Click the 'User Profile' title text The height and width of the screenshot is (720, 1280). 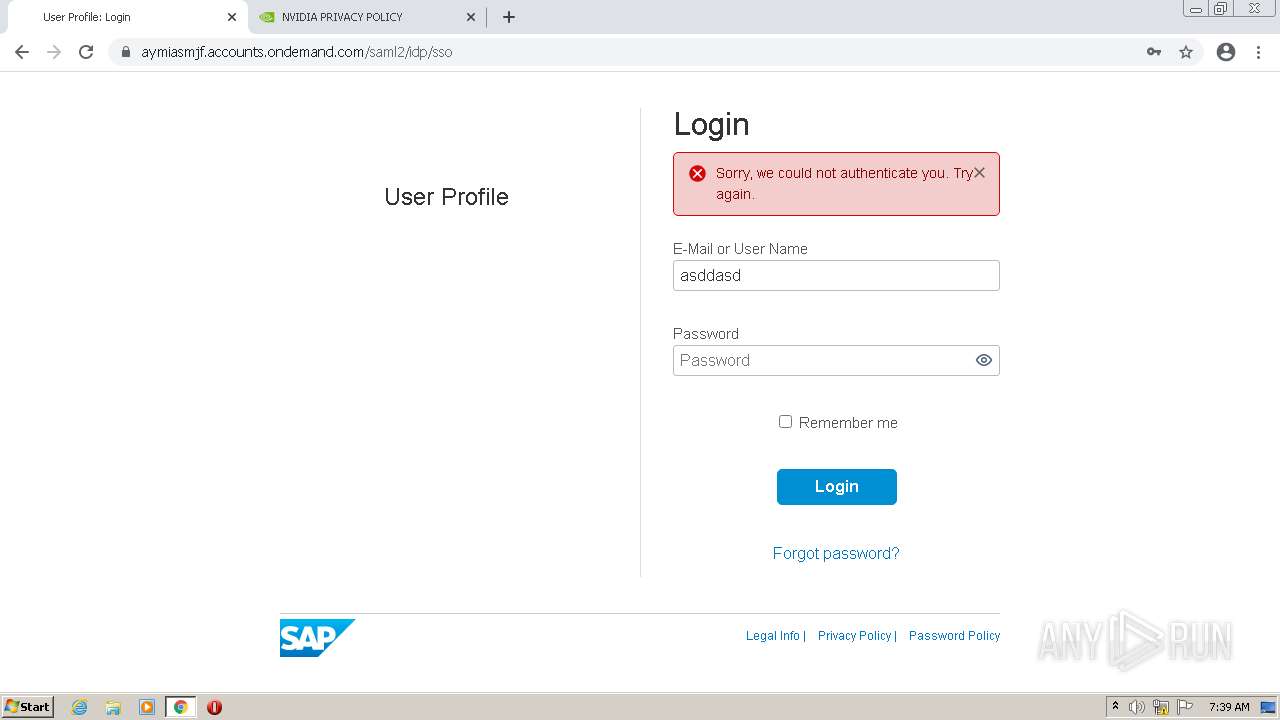tap(446, 197)
